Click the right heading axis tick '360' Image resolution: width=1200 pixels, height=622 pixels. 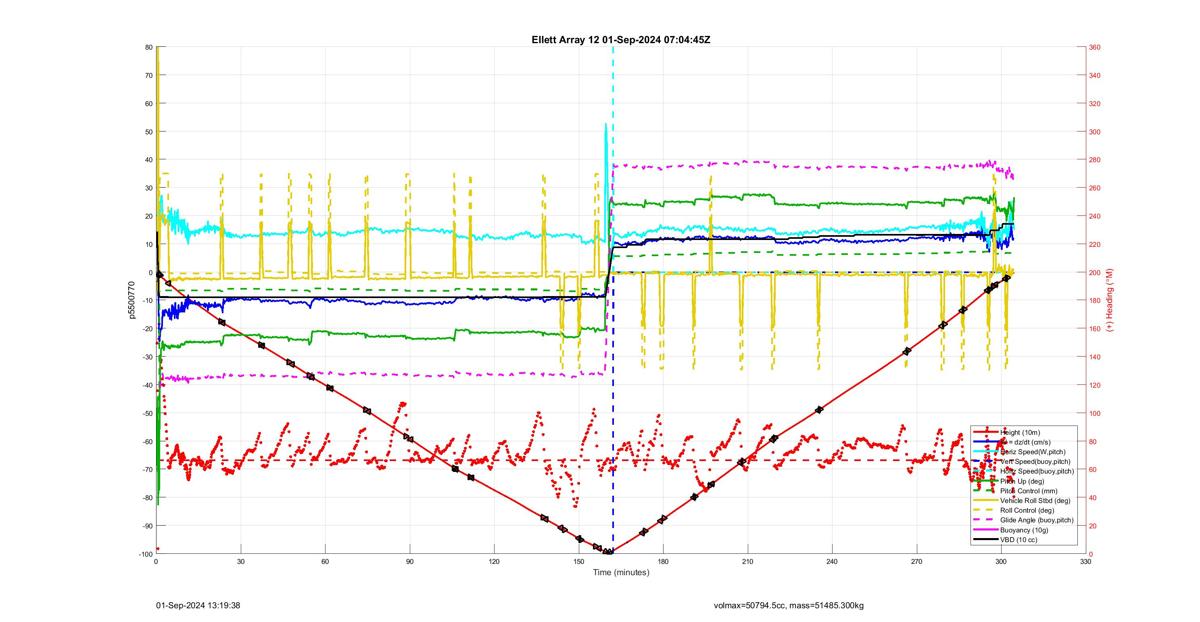point(1095,47)
